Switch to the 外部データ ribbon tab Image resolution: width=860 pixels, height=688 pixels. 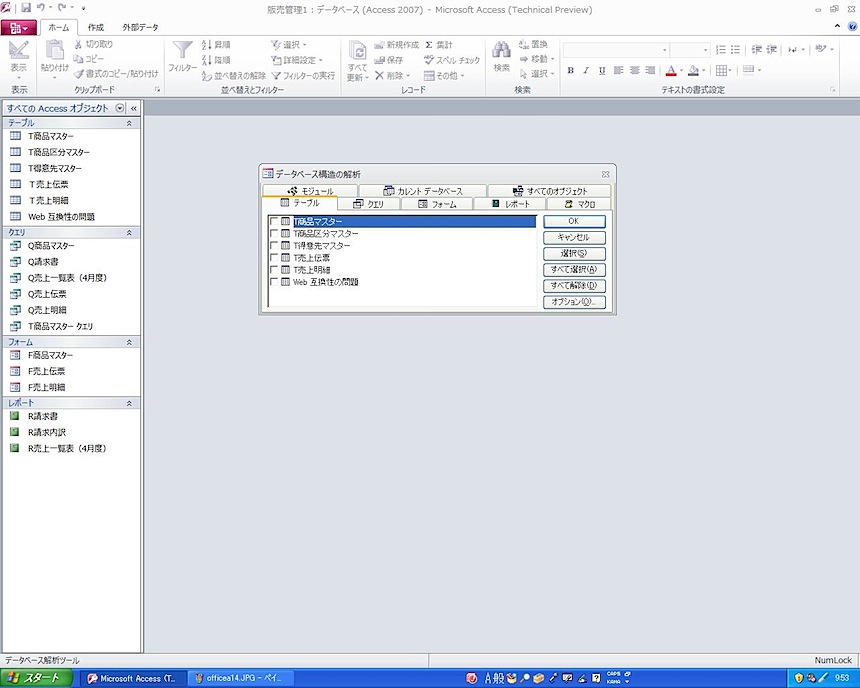tap(140, 27)
